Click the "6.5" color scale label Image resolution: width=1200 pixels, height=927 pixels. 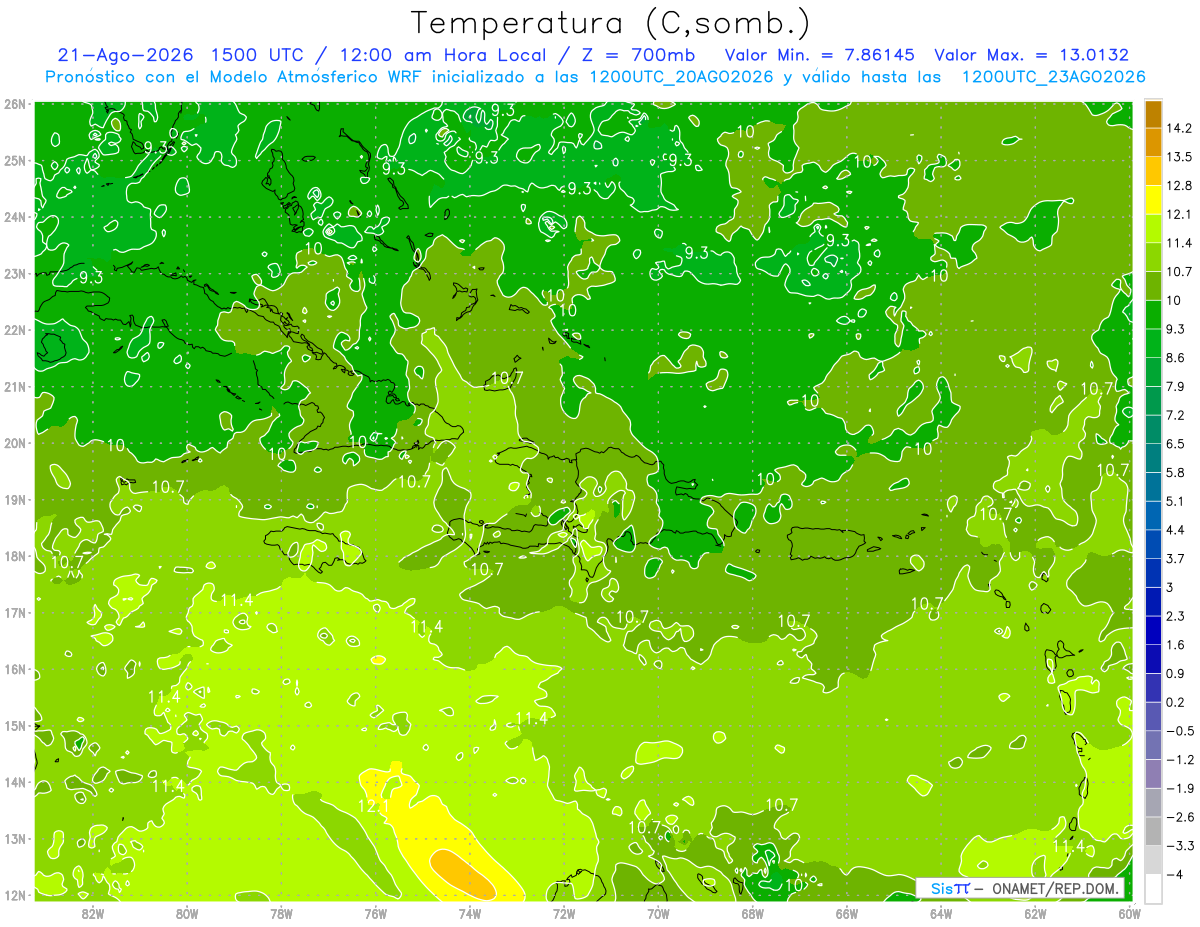click(1175, 443)
